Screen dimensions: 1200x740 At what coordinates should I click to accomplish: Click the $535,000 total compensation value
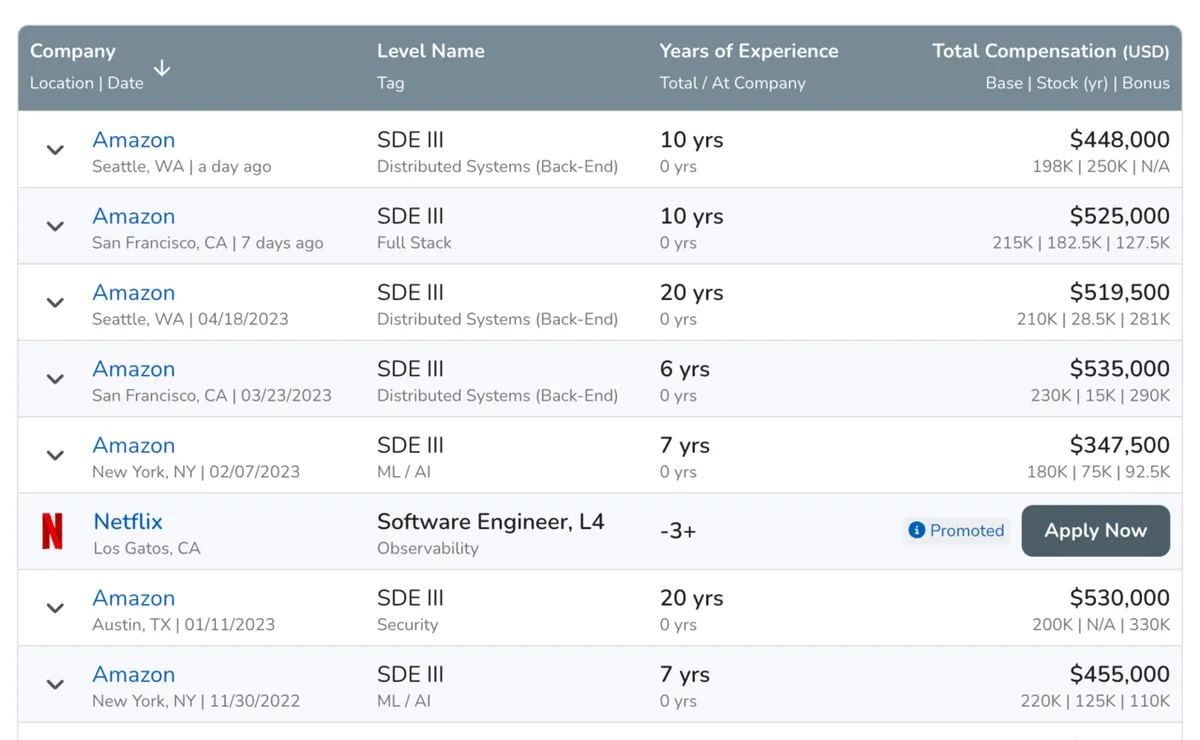tap(1119, 369)
